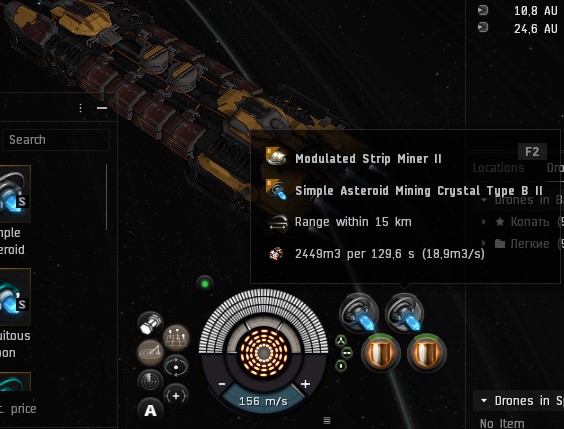Activate the first strip miner module
Screen dimensions: 564x429
(x=359, y=312)
